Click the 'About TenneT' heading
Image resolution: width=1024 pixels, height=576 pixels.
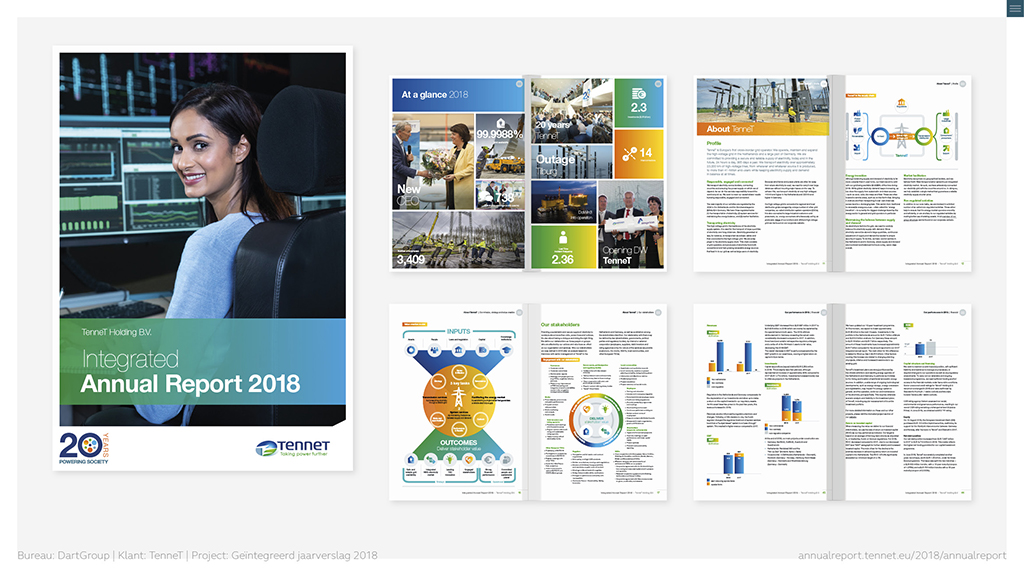click(x=730, y=129)
